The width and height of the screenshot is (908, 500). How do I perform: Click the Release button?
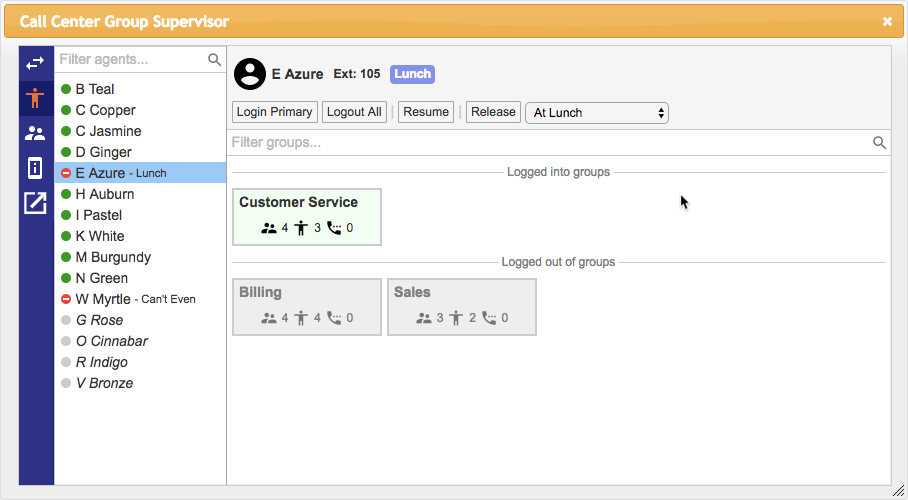(493, 112)
